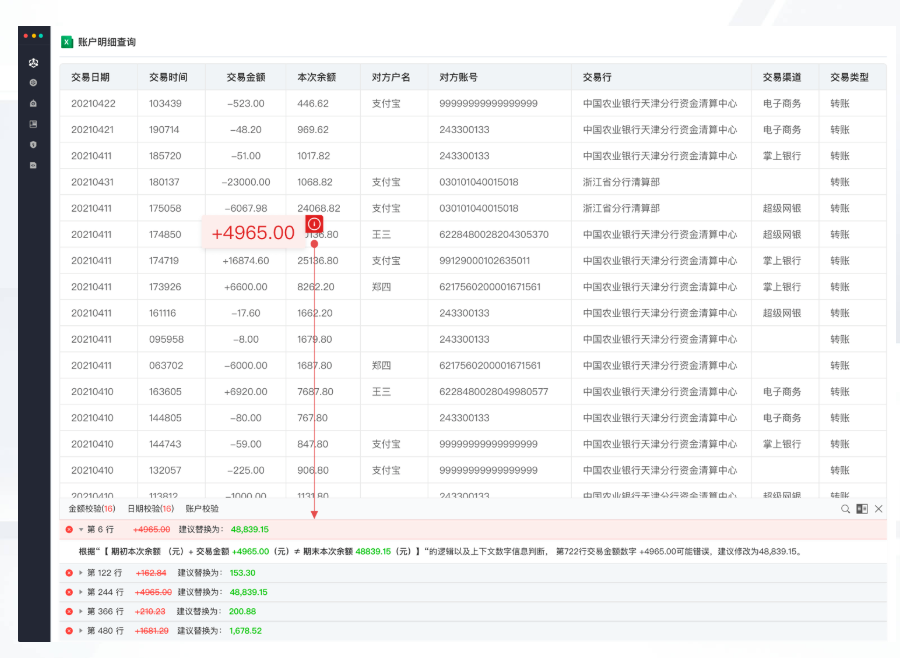Click the time cell 144743

(165, 444)
